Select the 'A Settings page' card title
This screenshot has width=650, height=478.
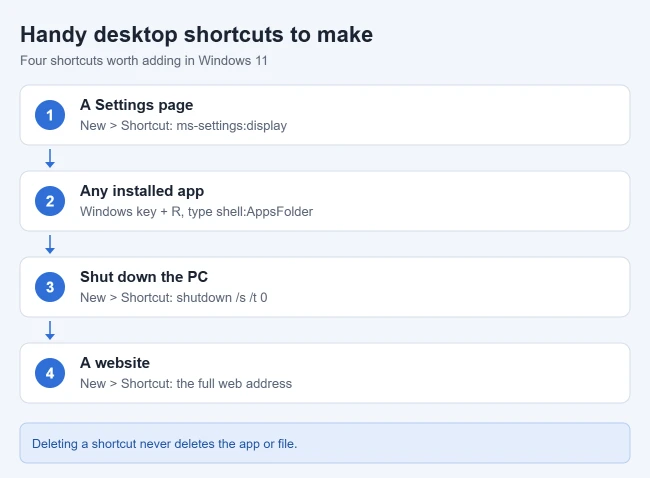click(x=136, y=105)
